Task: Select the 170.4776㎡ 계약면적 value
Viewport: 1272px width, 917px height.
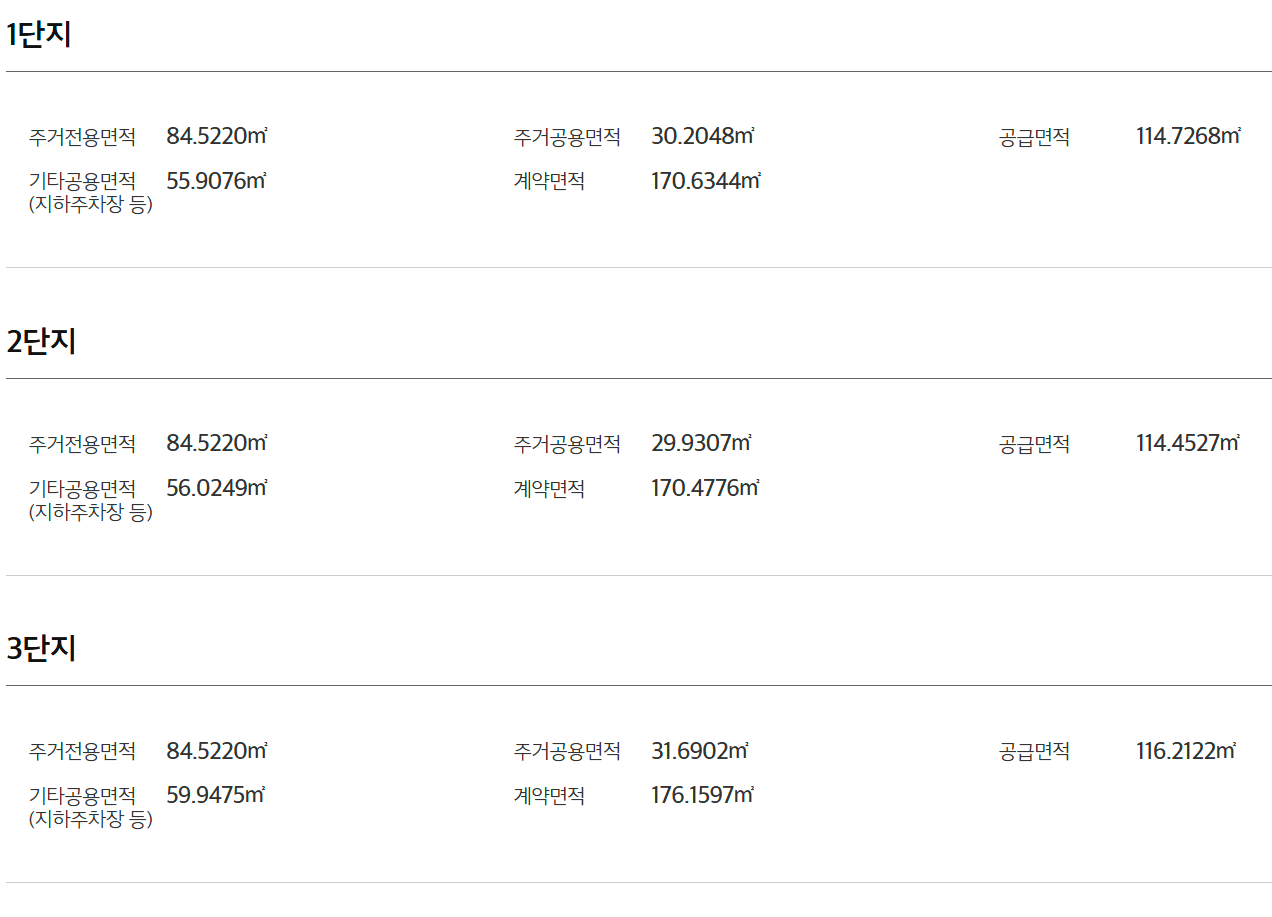Action: tap(705, 488)
